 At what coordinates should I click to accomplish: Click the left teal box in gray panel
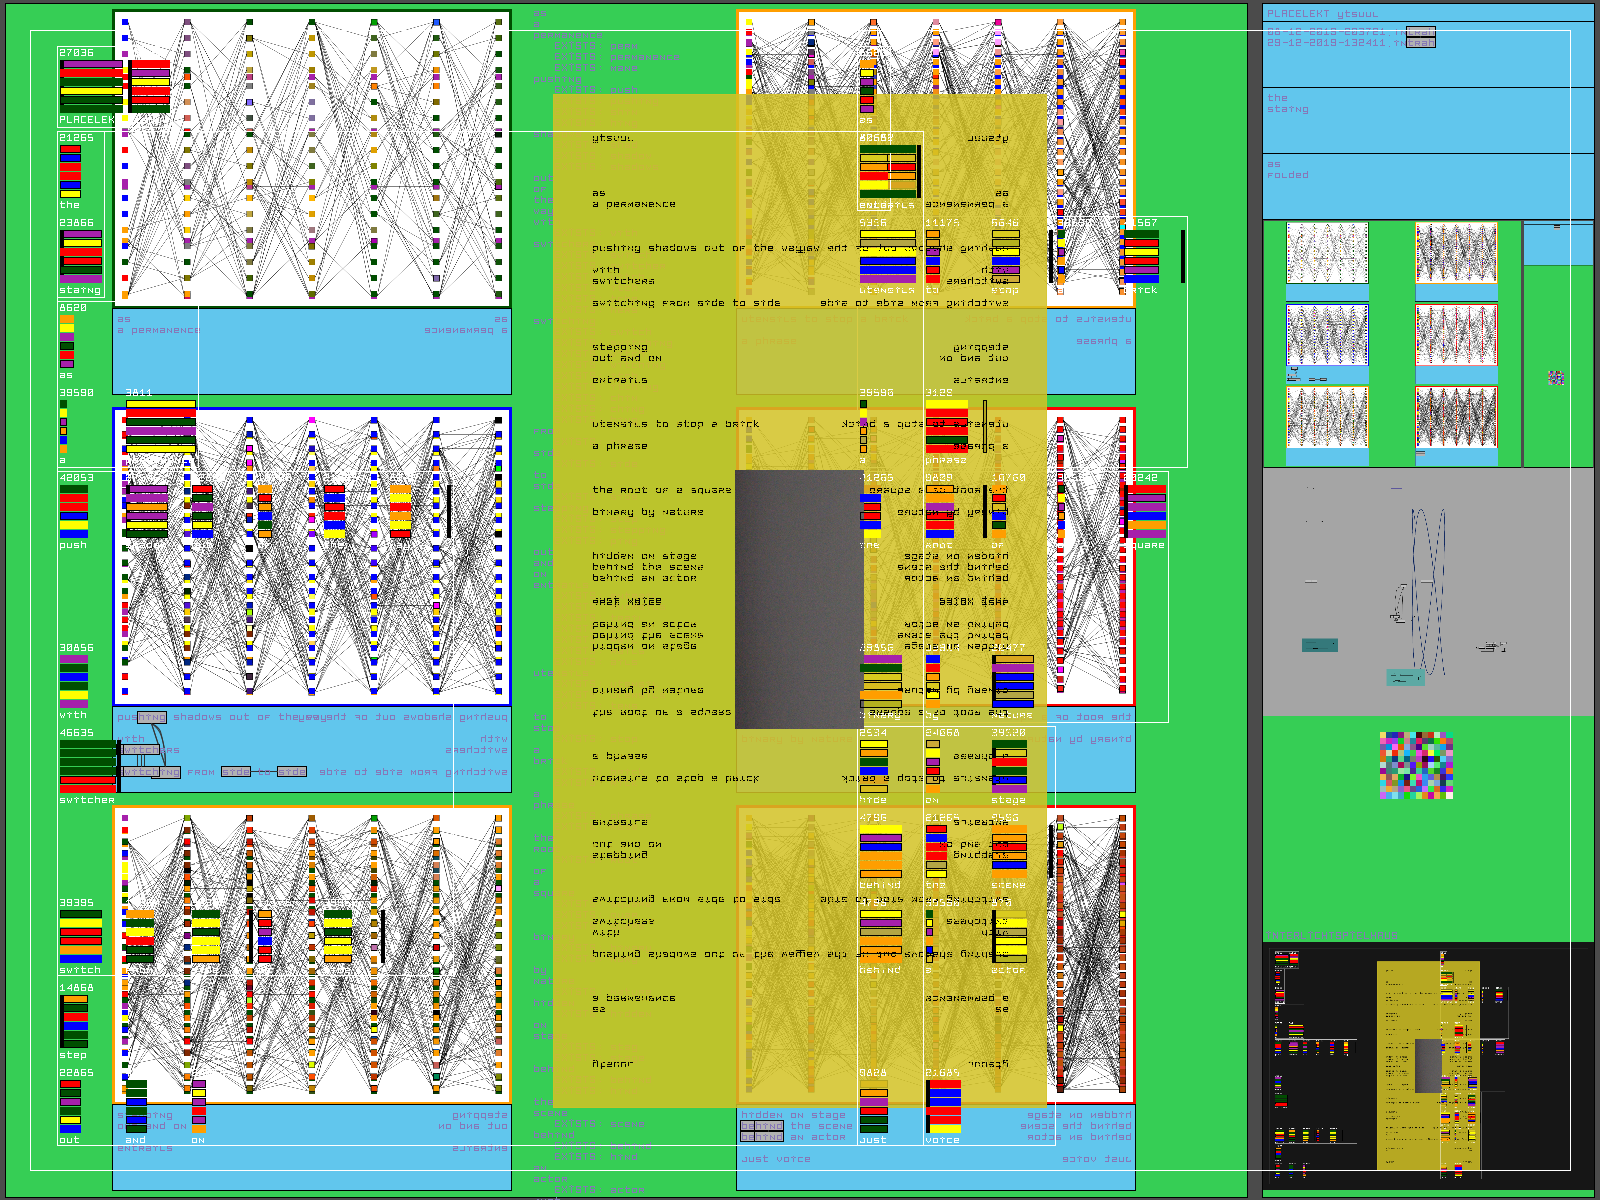coord(1319,645)
